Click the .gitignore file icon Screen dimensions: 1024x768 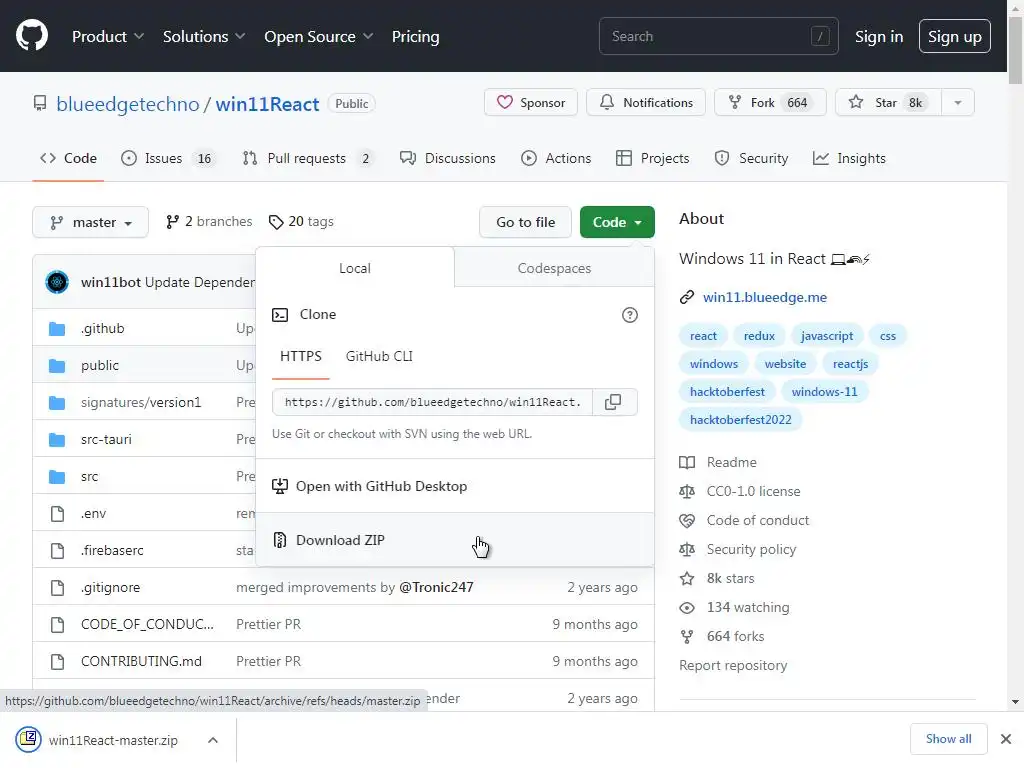click(x=57, y=588)
